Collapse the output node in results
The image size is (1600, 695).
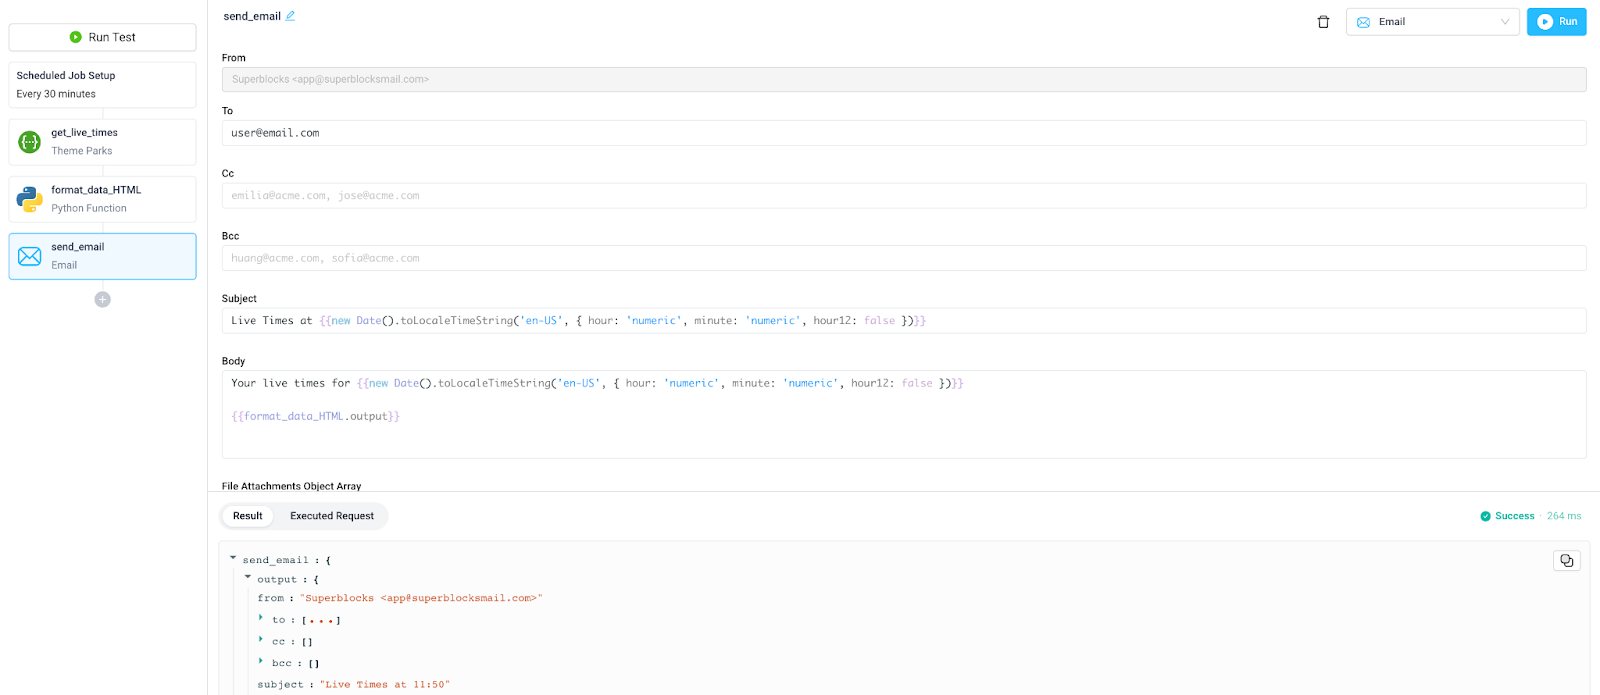coord(248,577)
